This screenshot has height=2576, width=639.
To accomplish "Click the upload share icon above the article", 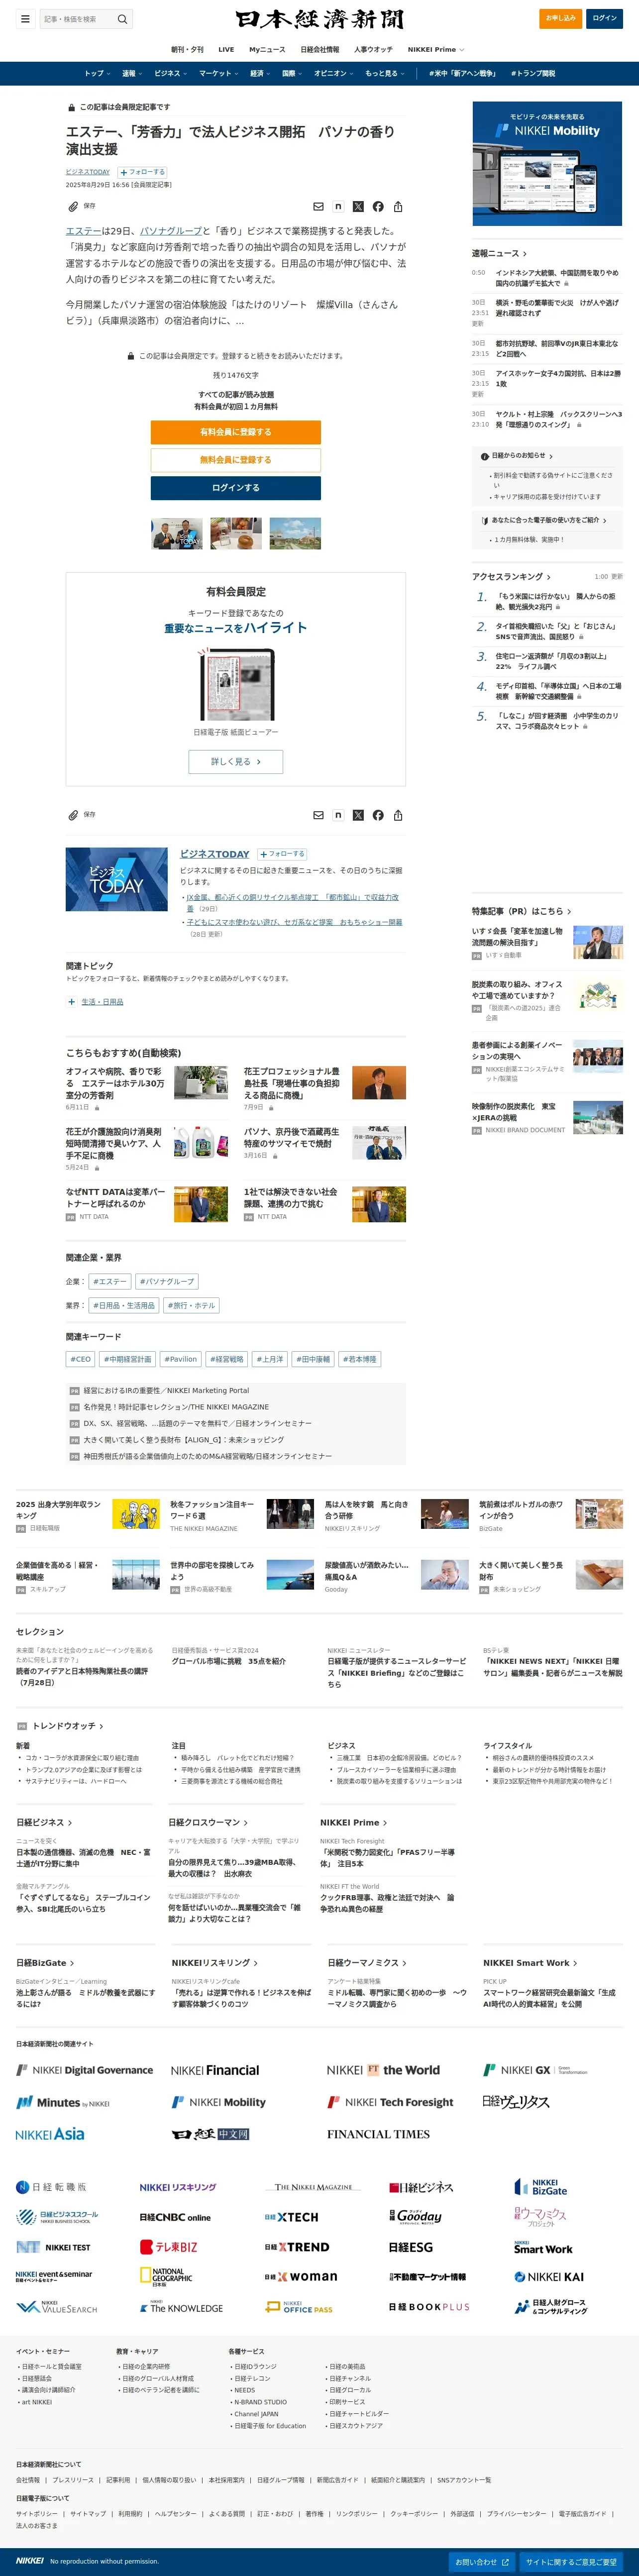I will 398,207.
